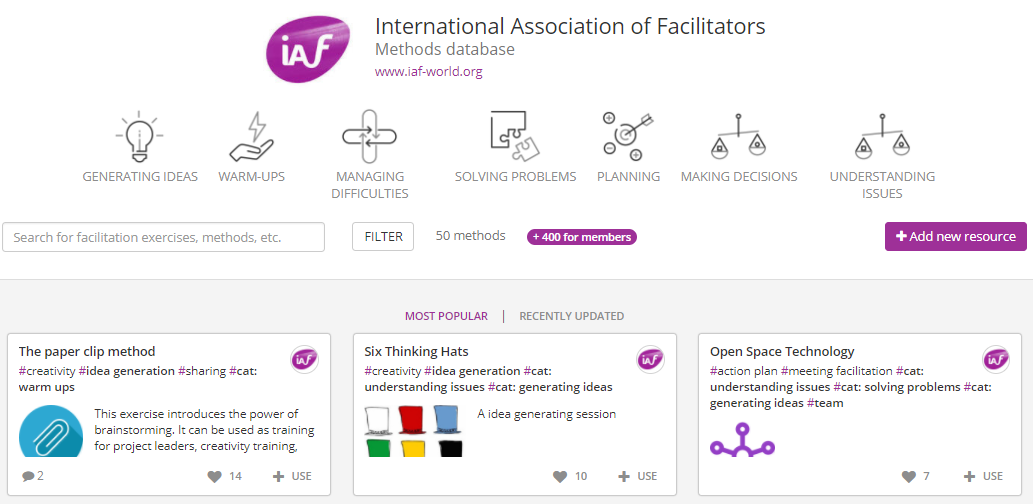Click Add new resource button

coord(955,237)
